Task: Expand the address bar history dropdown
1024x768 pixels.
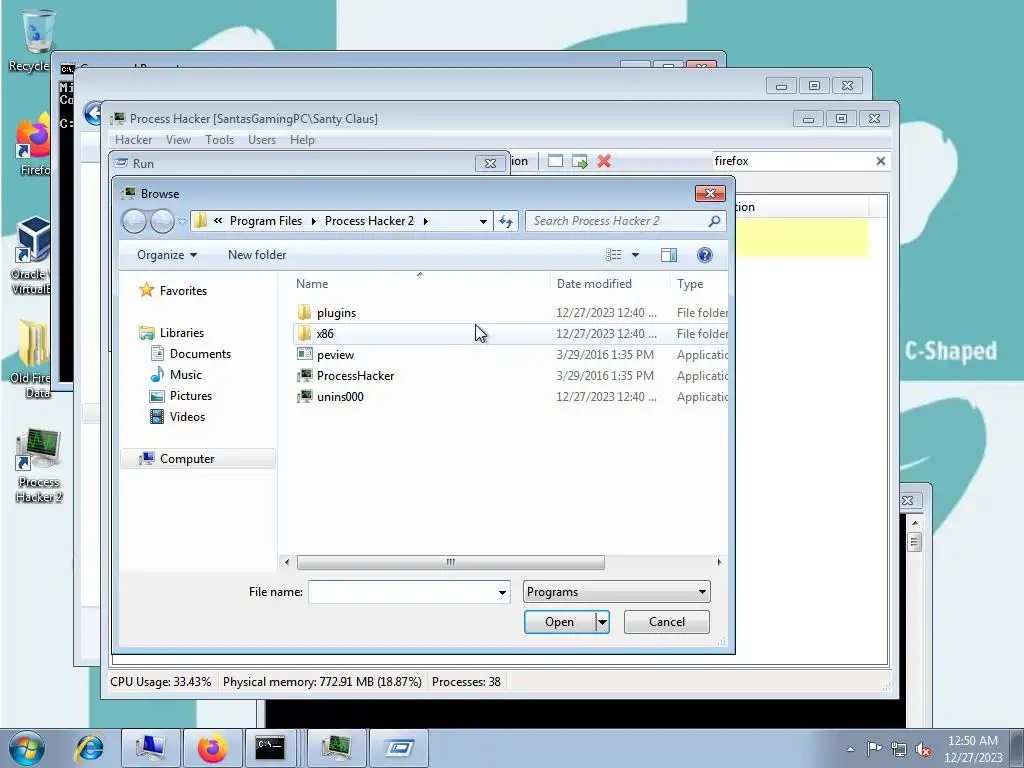Action: [x=483, y=221]
